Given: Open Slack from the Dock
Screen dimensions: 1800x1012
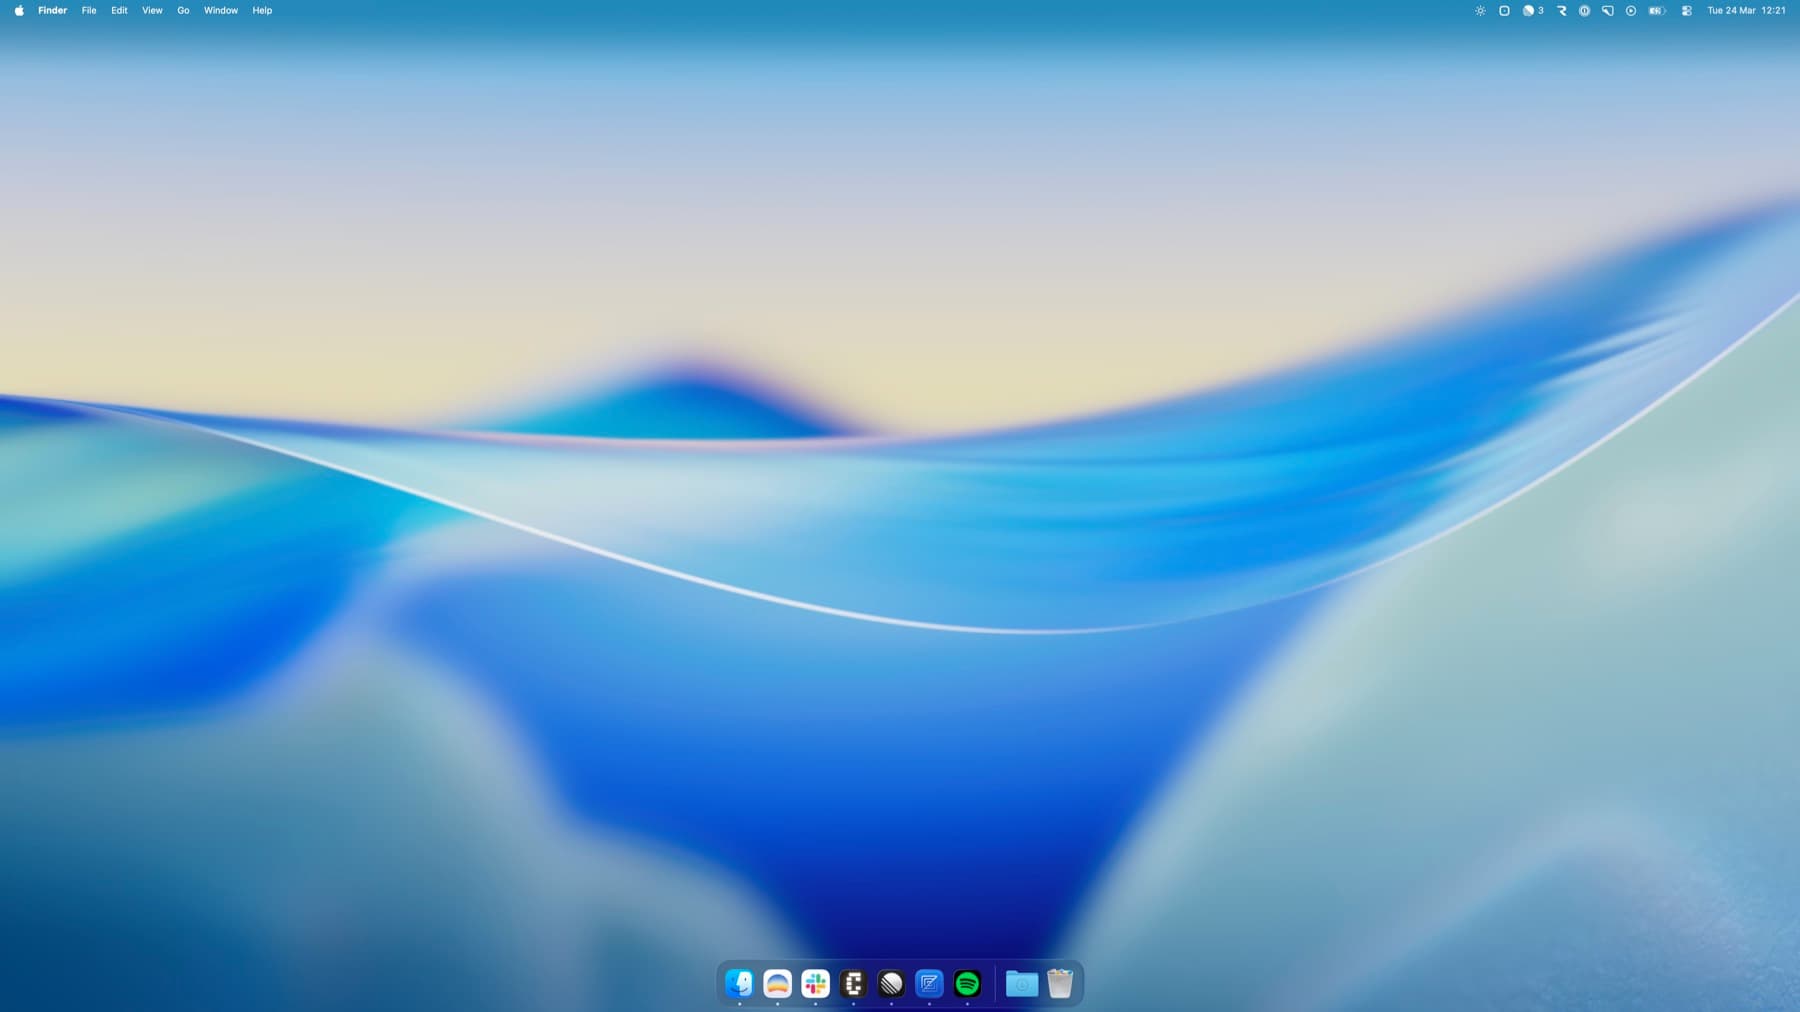Looking at the screenshot, I should pos(815,984).
